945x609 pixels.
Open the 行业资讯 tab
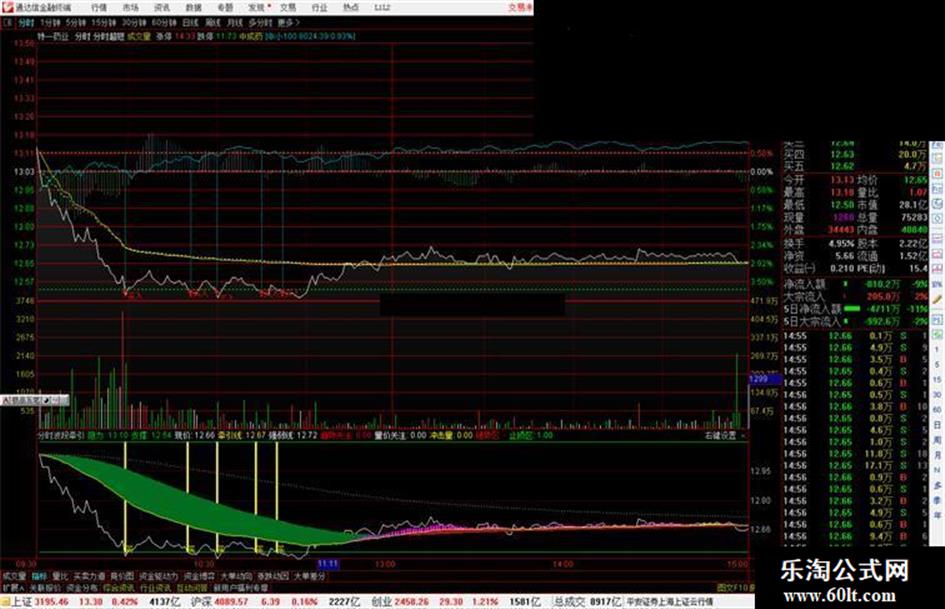[x=155, y=587]
